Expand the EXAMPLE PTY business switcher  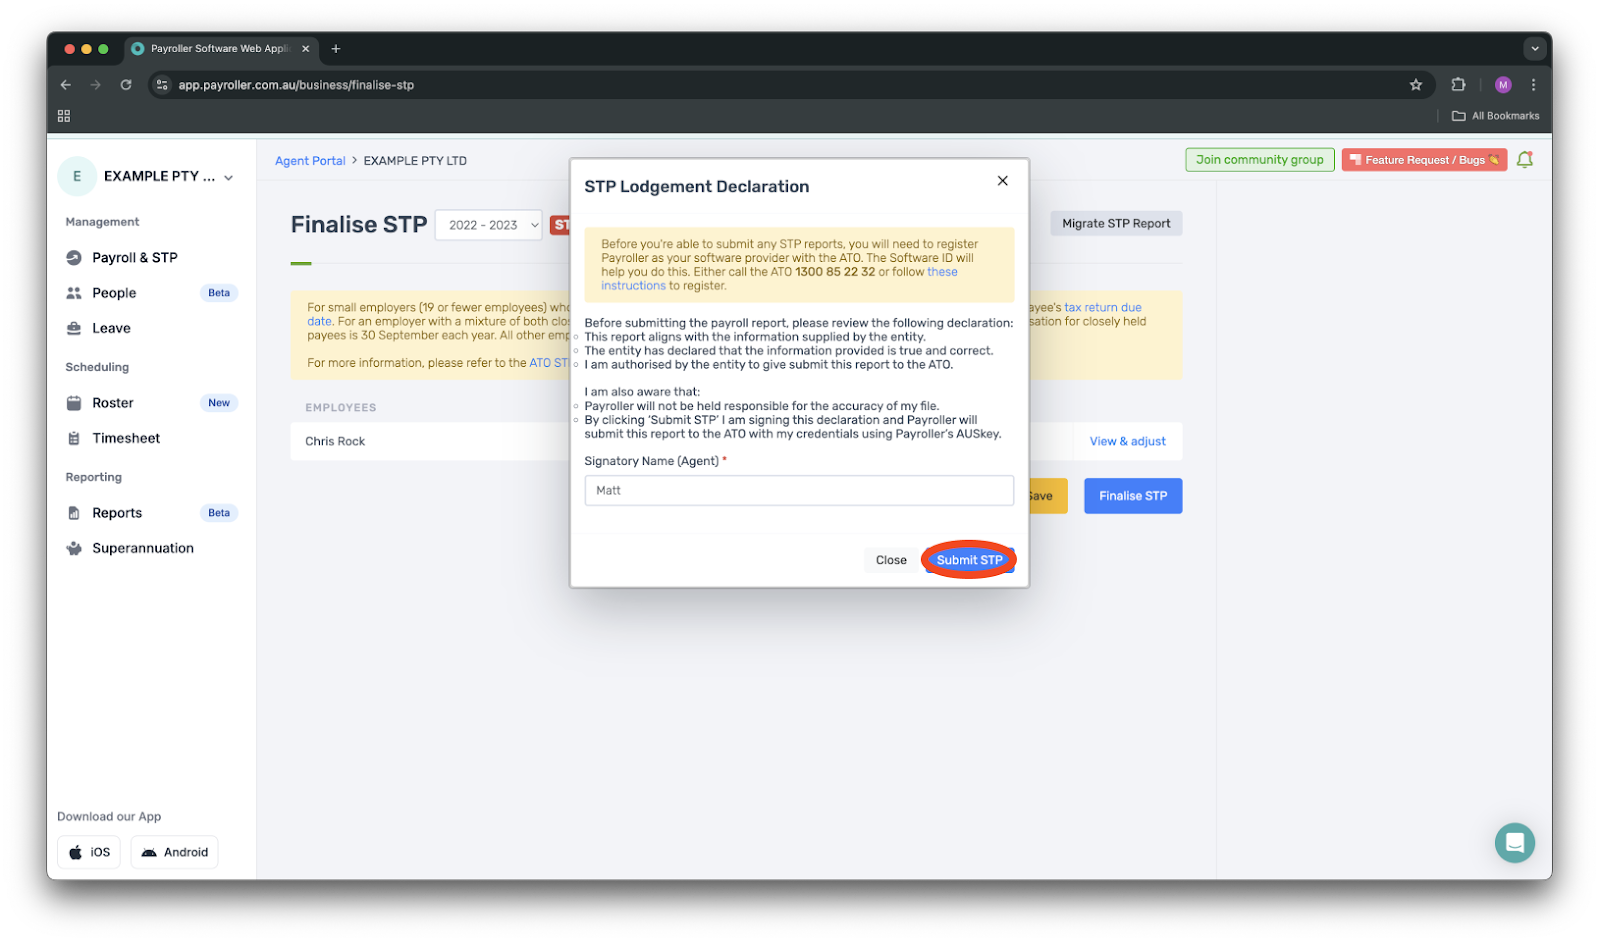pyautogui.click(x=229, y=177)
